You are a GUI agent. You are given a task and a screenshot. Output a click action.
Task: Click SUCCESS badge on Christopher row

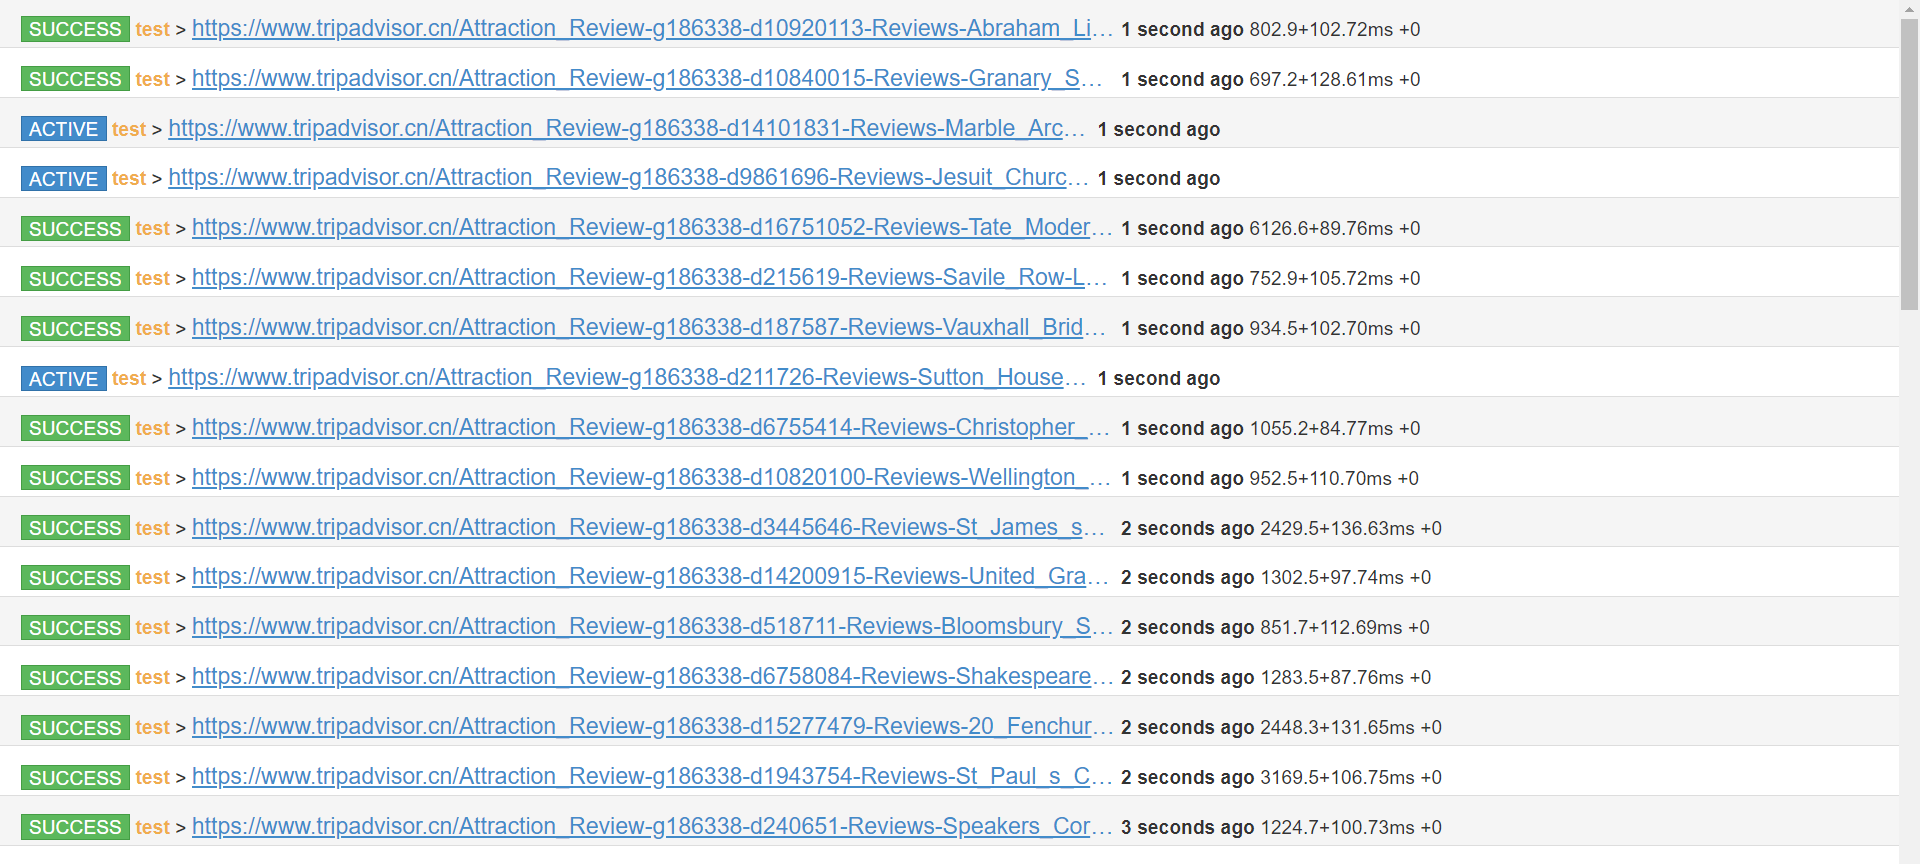click(75, 428)
